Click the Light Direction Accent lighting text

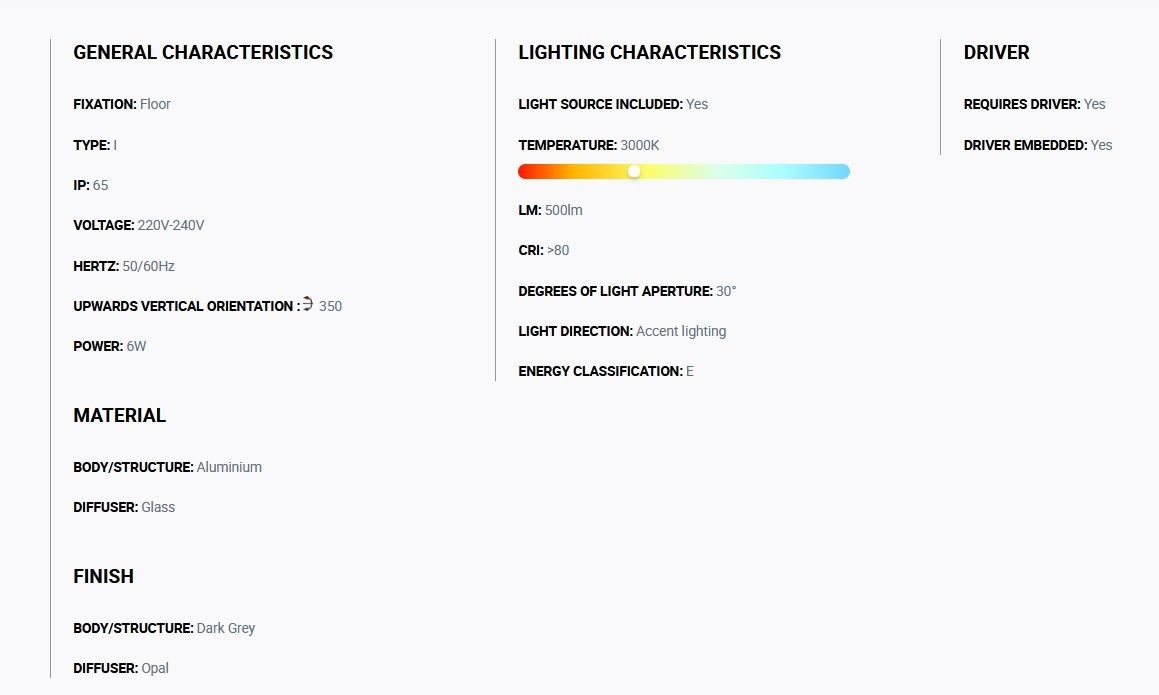681,331
